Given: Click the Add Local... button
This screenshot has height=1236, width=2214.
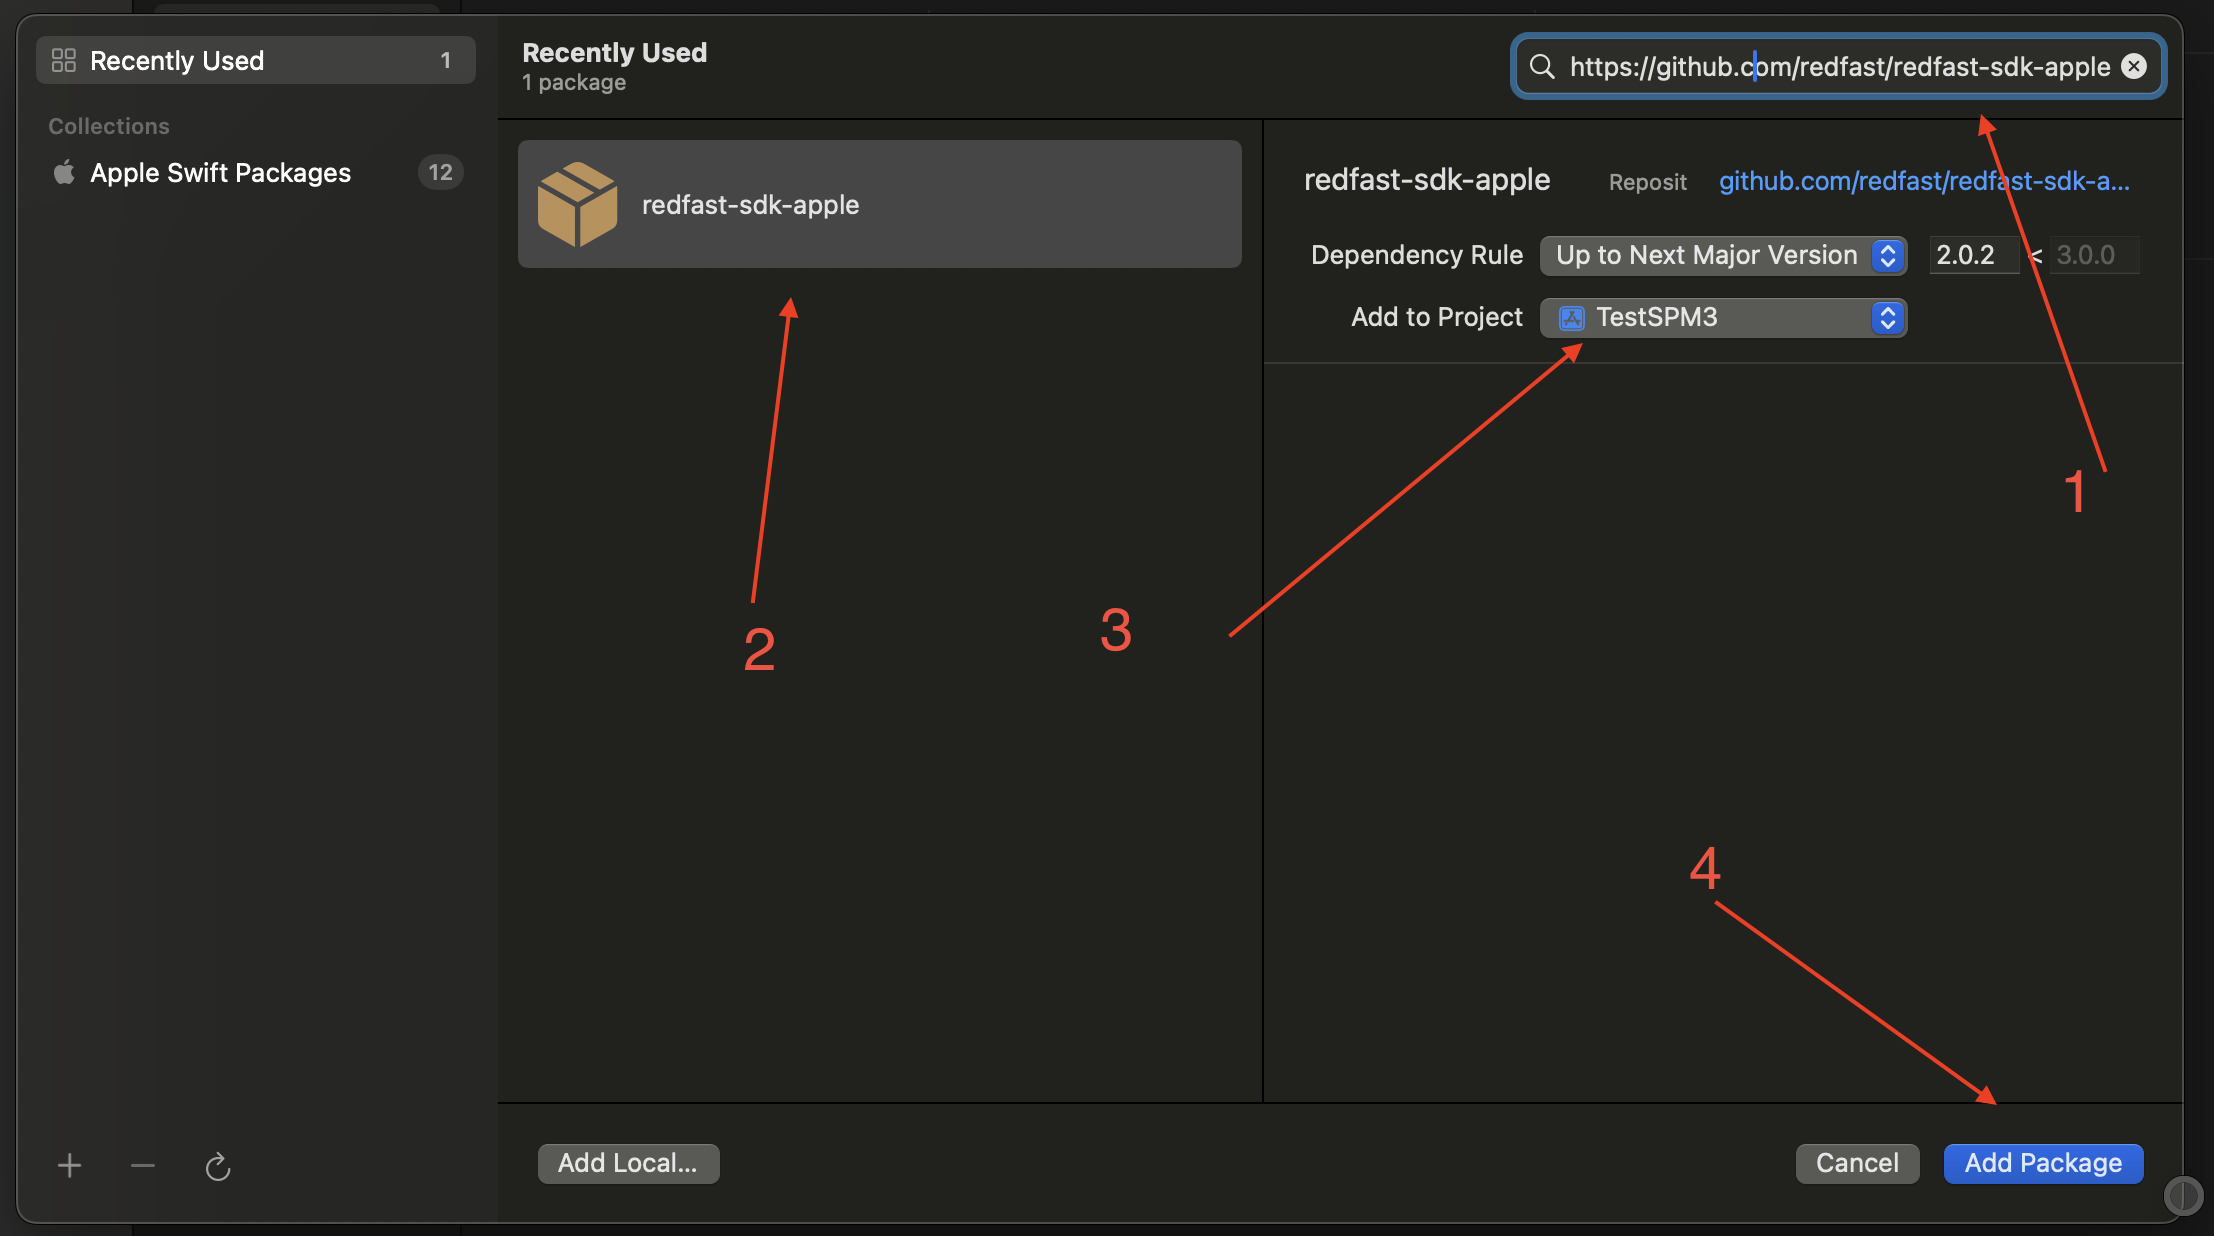Looking at the screenshot, I should coord(628,1163).
